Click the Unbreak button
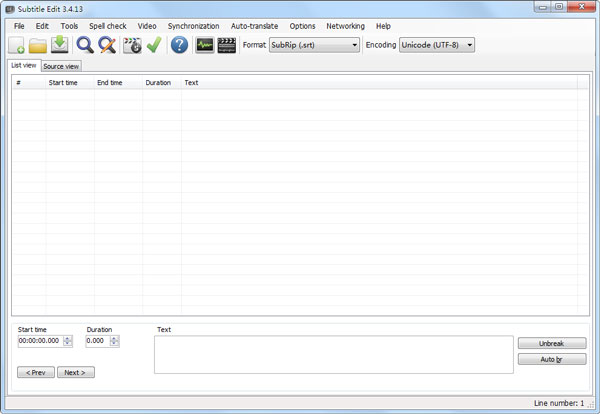 pos(552,343)
